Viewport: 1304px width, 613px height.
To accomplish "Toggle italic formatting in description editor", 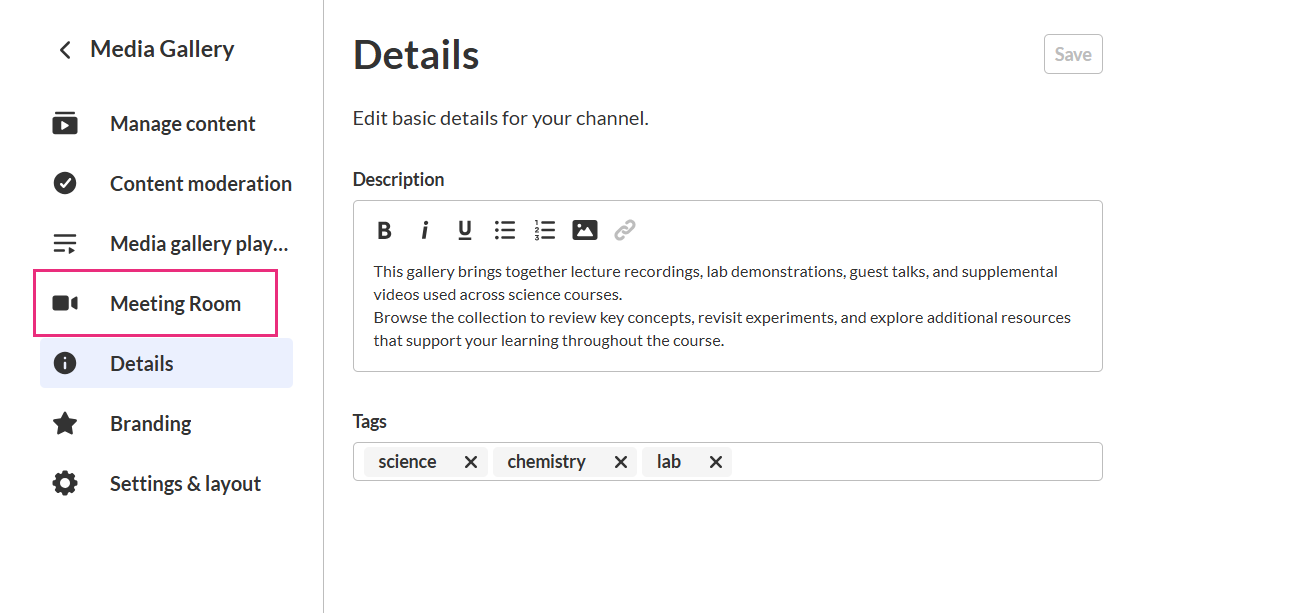I will [425, 231].
